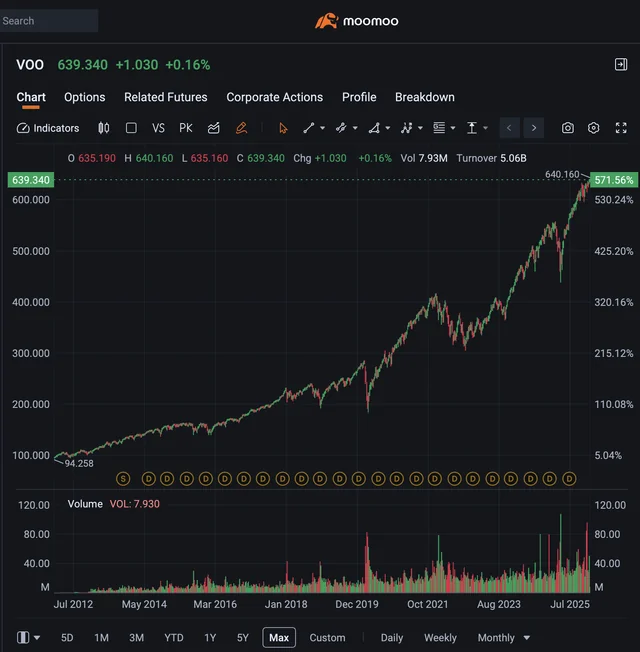Take a chart screenshot with camera icon
This screenshot has height=652, width=640.
568,128
